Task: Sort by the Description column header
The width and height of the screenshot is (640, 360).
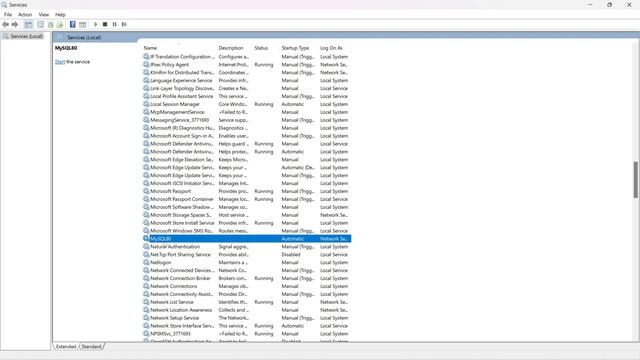Action: click(x=231, y=48)
